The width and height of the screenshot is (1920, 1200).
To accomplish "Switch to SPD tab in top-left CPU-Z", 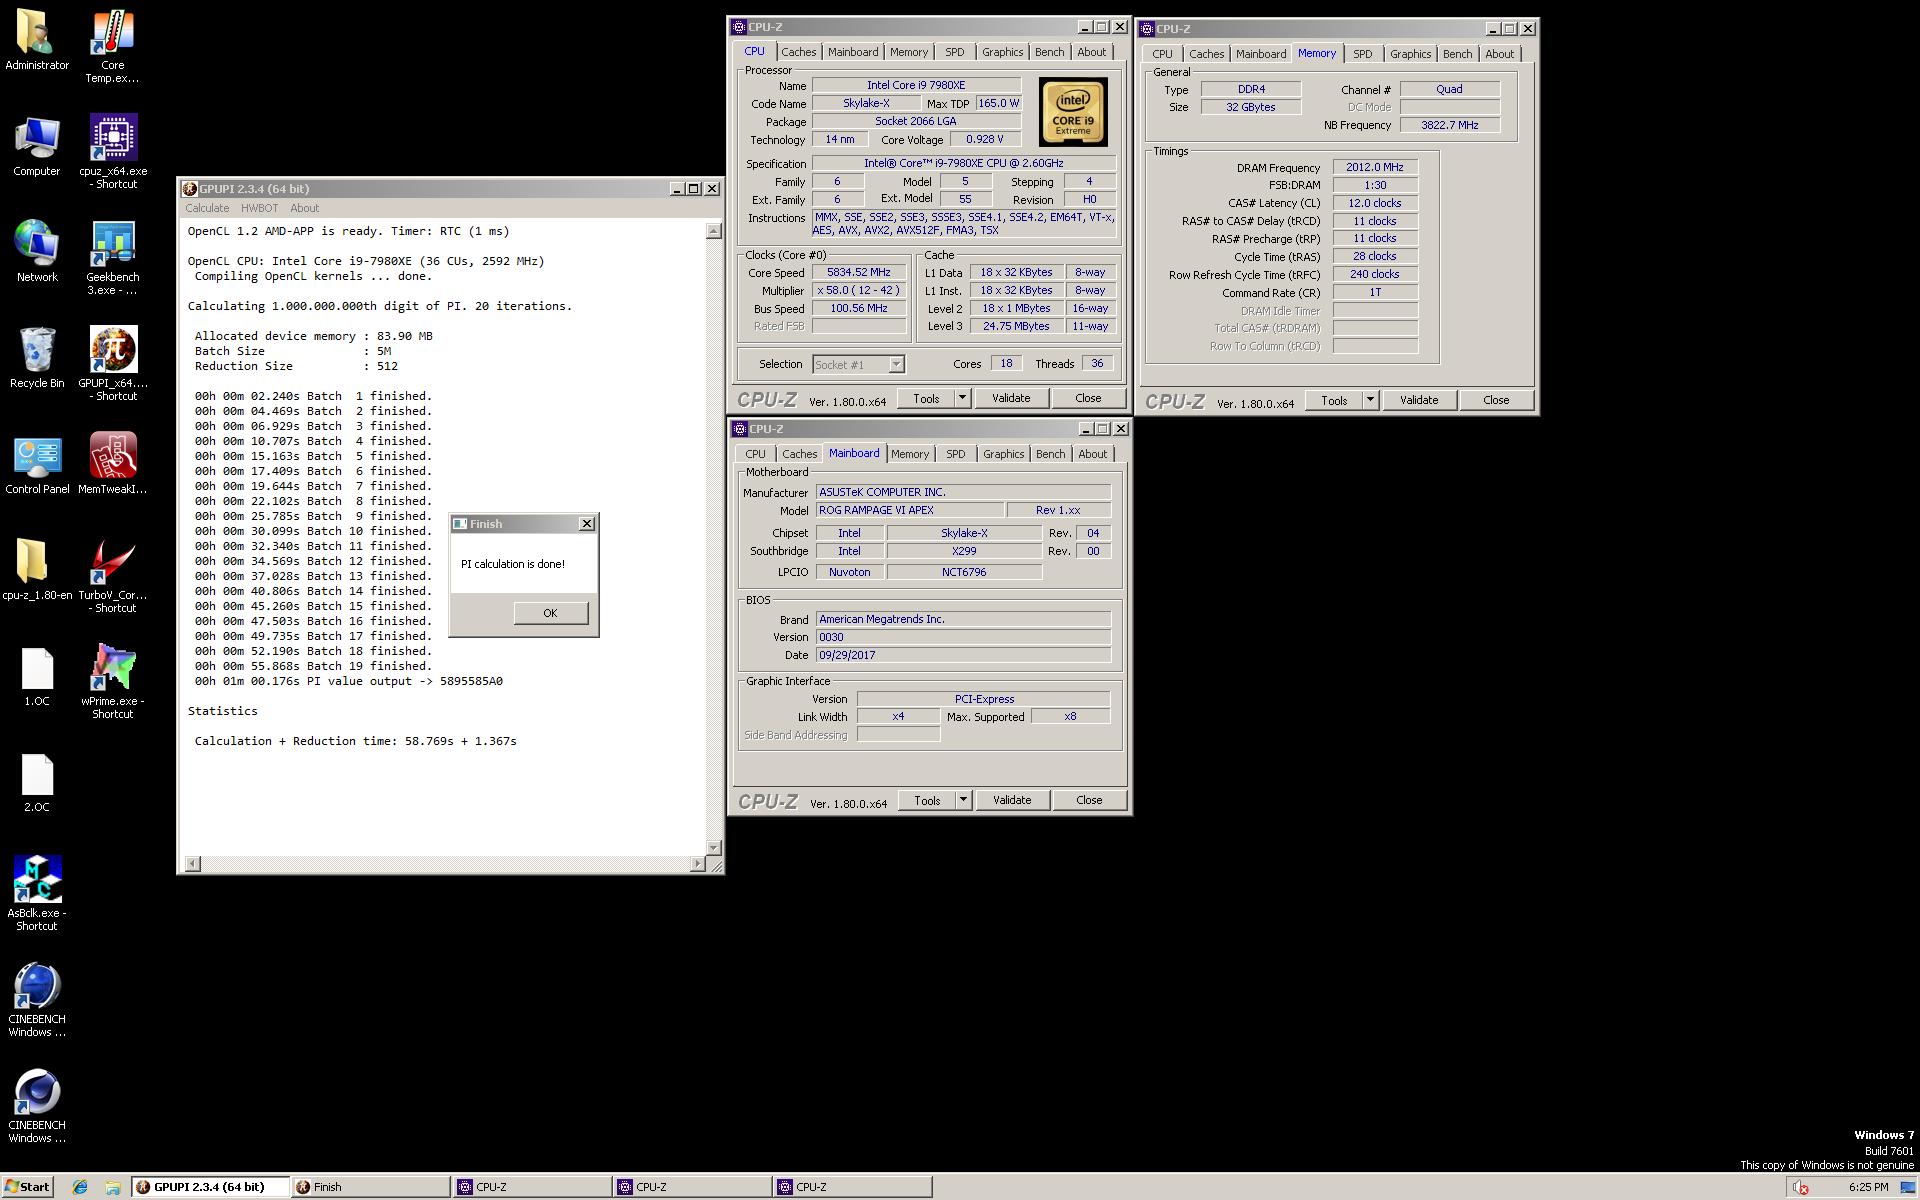I will coord(955,52).
